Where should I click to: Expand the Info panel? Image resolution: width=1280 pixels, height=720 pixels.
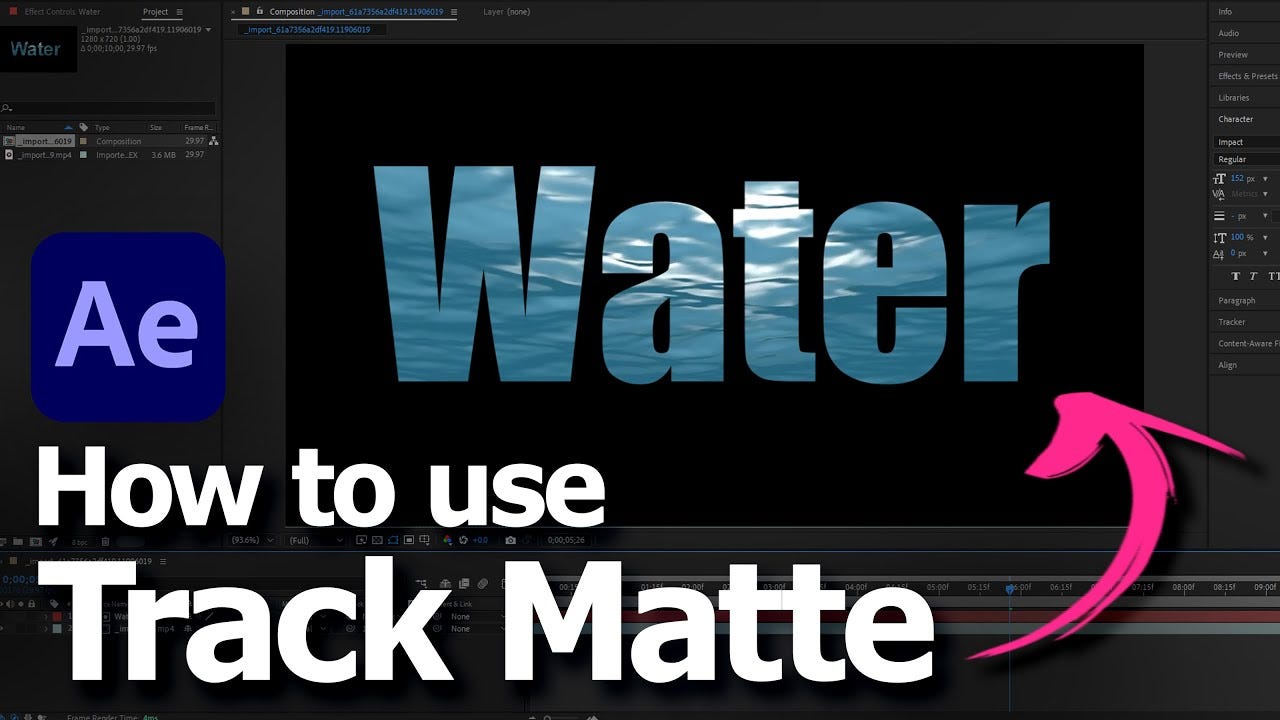(1225, 12)
